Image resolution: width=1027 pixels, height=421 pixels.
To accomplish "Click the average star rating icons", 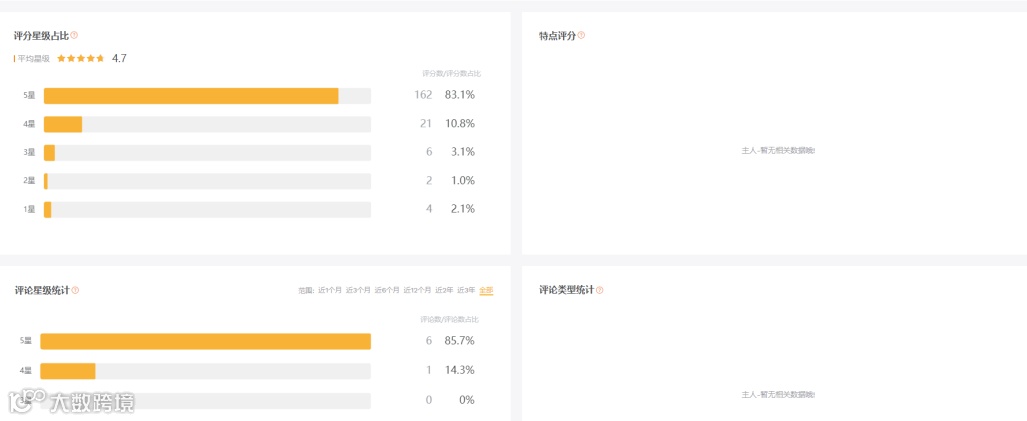I will [x=81, y=59].
